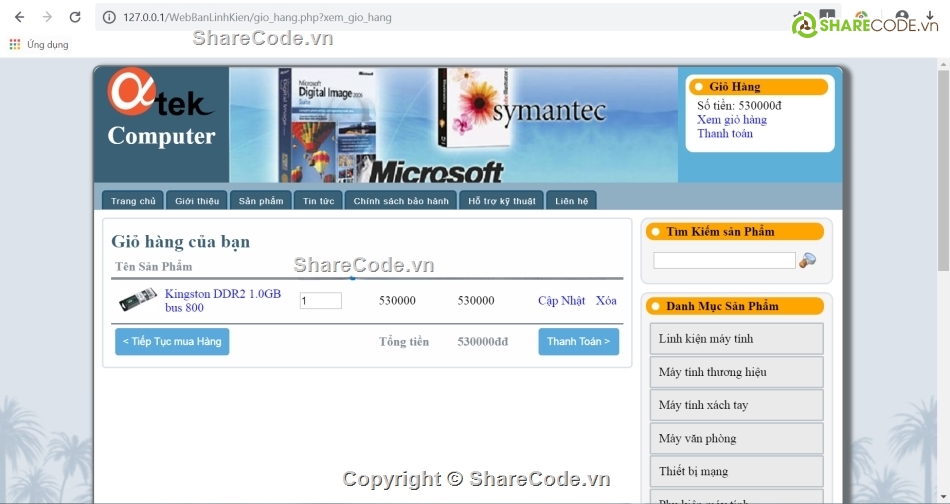This screenshot has height=504, width=950.
Task: Go back with the browser back arrow
Action: (19, 17)
